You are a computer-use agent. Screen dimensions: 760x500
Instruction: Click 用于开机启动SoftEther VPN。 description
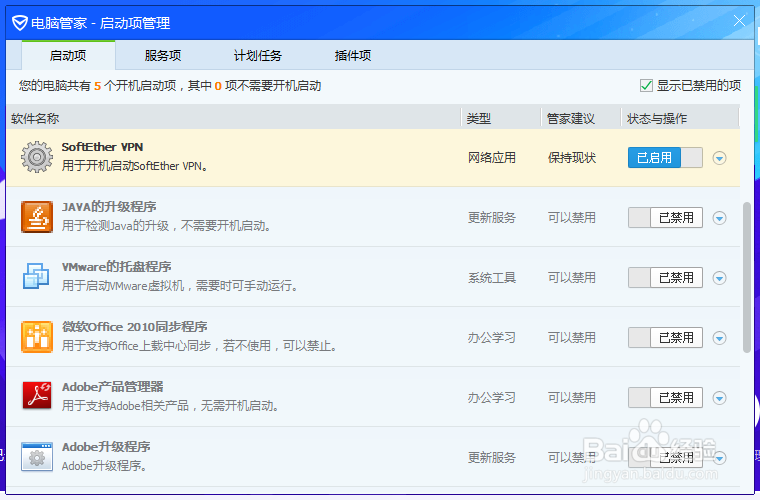point(135,166)
